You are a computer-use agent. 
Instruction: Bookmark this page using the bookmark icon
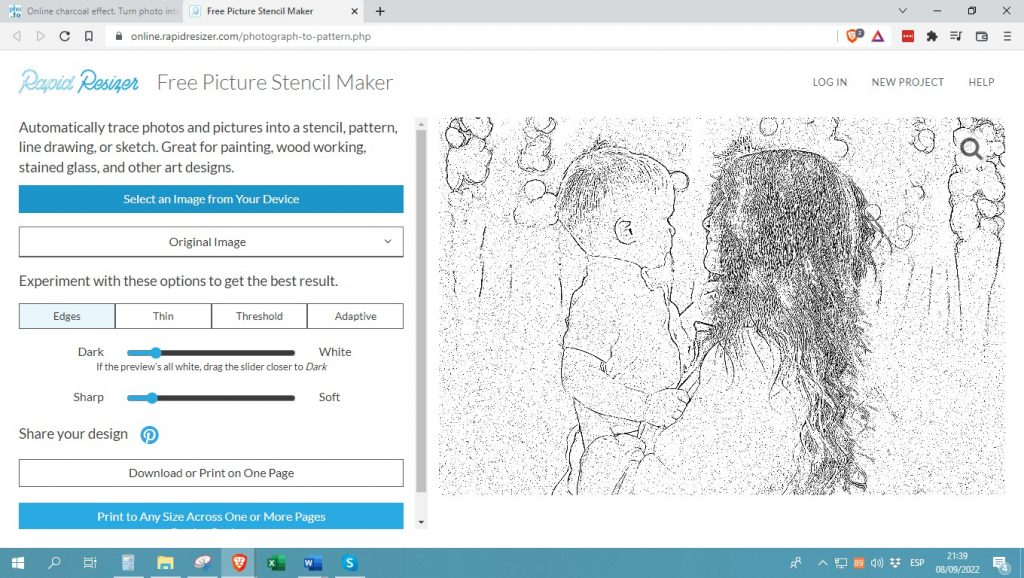89,36
